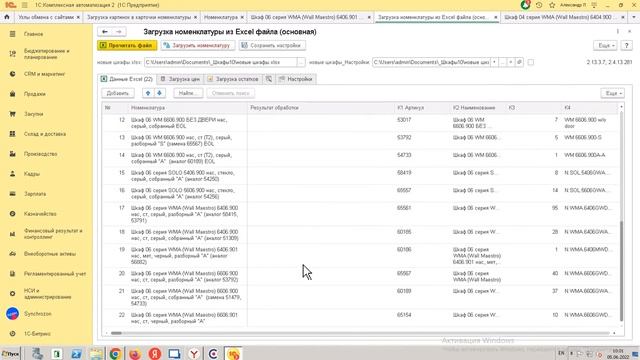640x360 pixels.
Task: Open Firefox from the Windows taskbar
Action: point(135,353)
